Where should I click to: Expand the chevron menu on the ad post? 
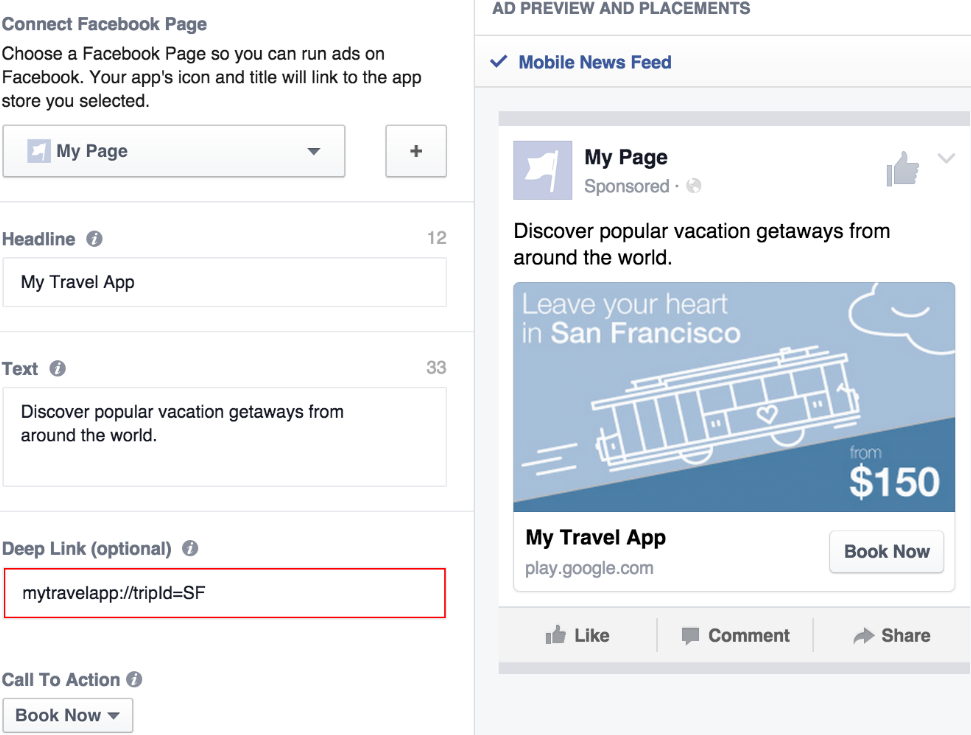pyautogui.click(x=946, y=158)
